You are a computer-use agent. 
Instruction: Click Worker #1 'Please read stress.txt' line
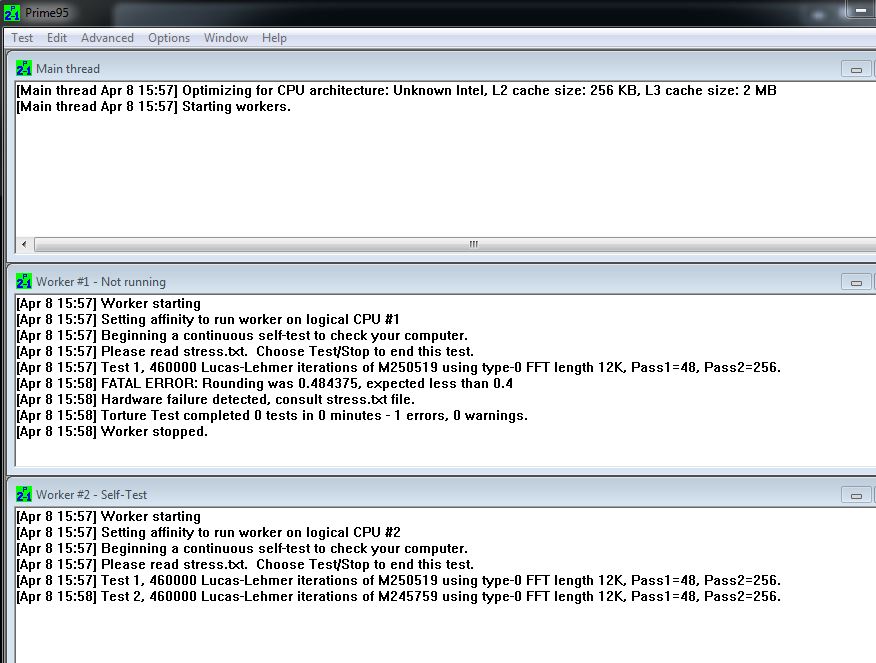(x=245, y=351)
